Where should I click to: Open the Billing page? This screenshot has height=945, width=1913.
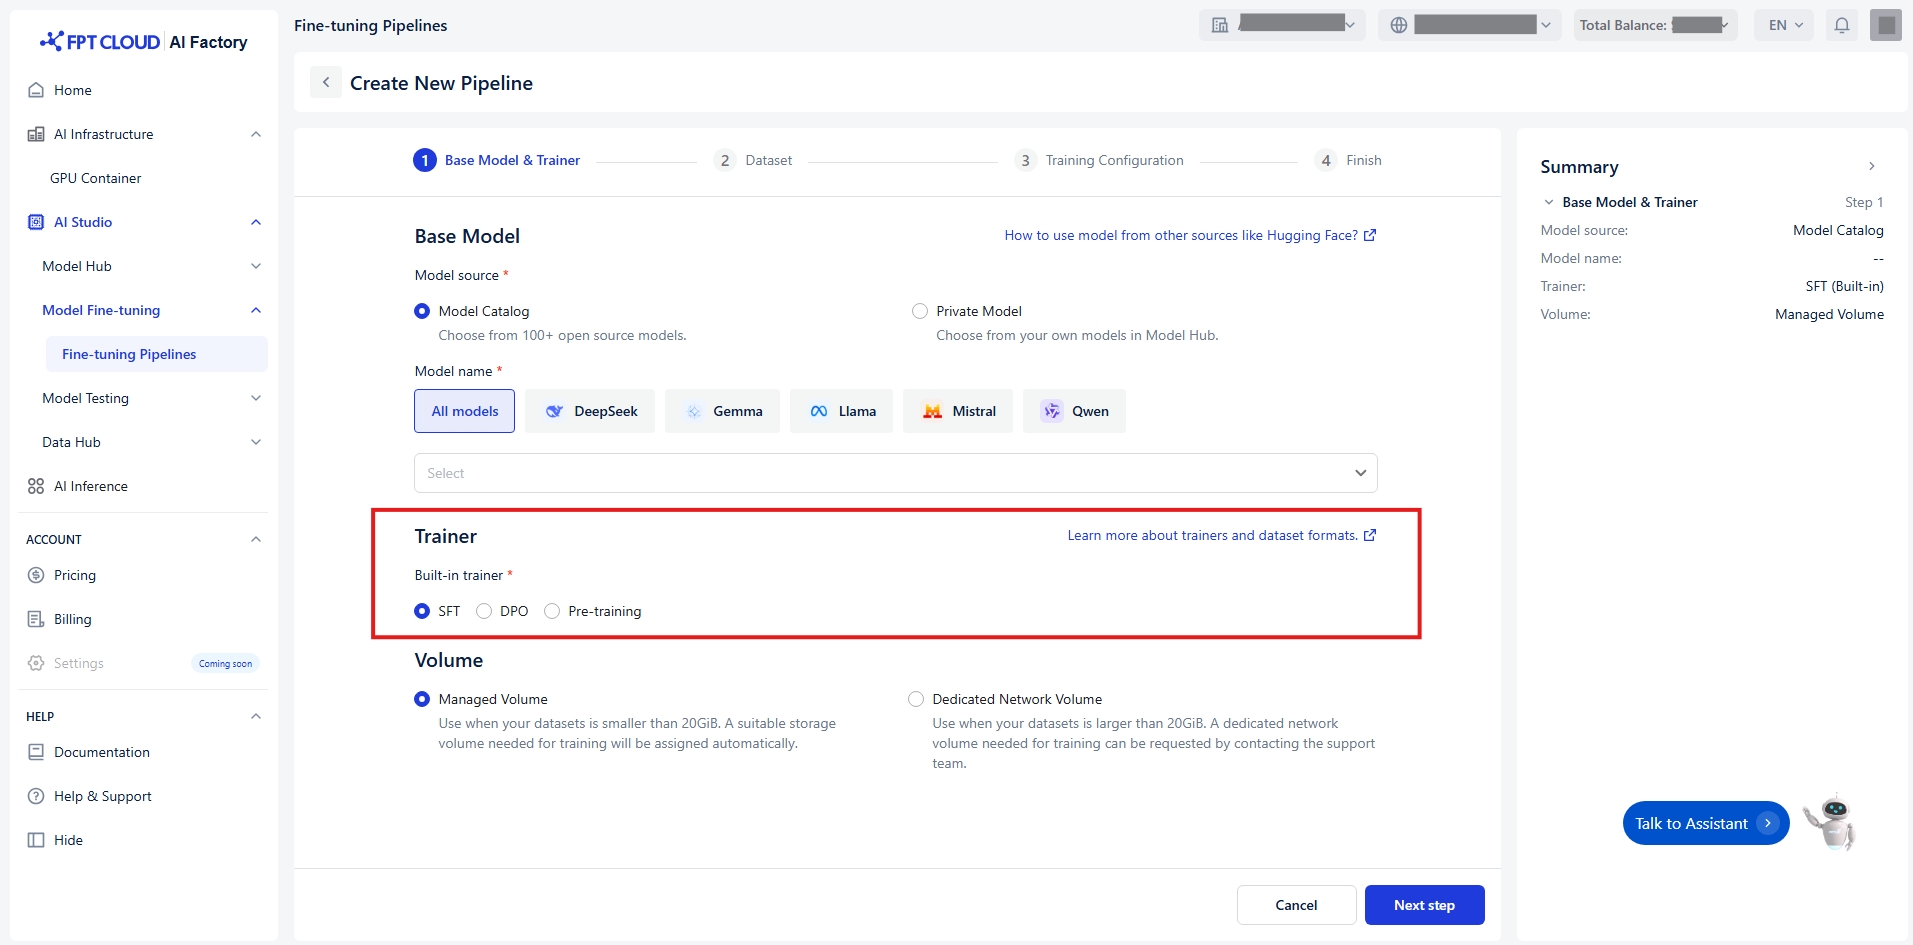click(72, 619)
